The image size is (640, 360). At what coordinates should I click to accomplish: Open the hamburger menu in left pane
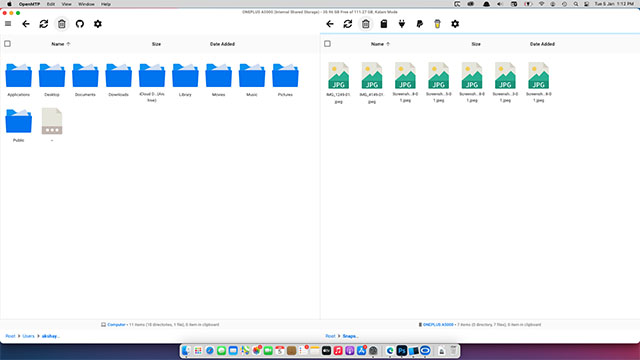8,24
